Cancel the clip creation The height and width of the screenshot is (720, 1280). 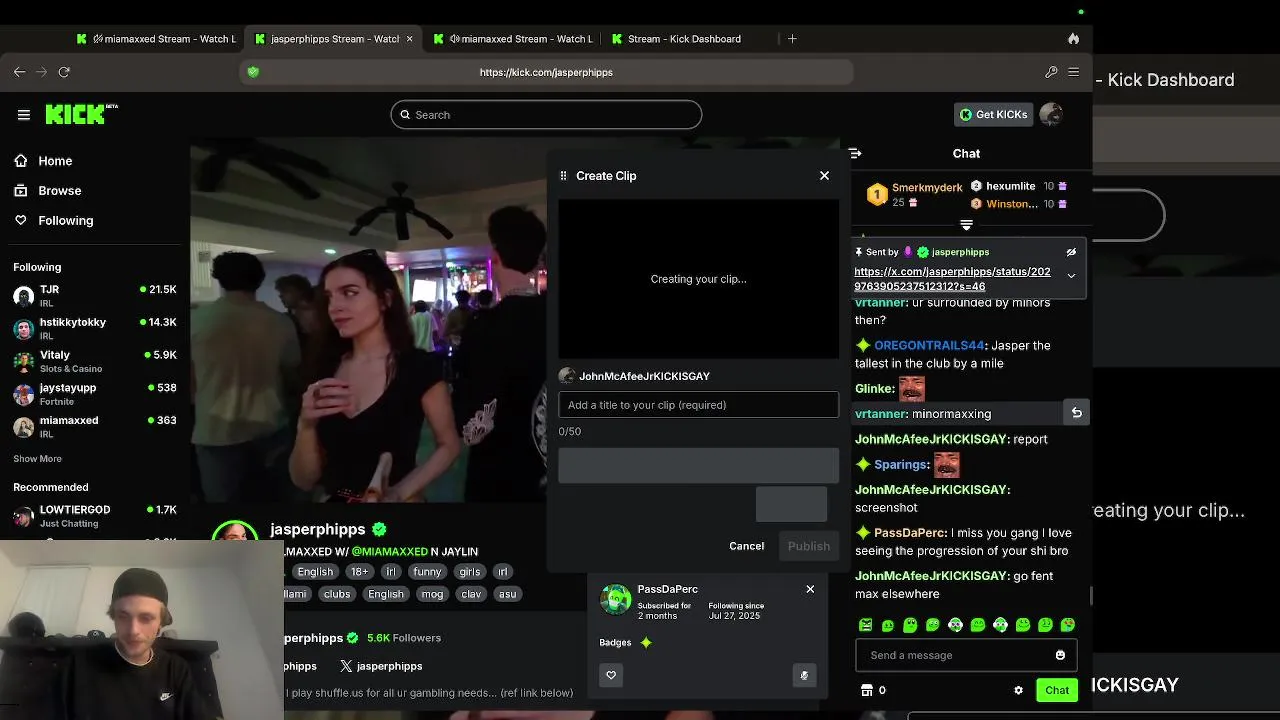tap(746, 546)
